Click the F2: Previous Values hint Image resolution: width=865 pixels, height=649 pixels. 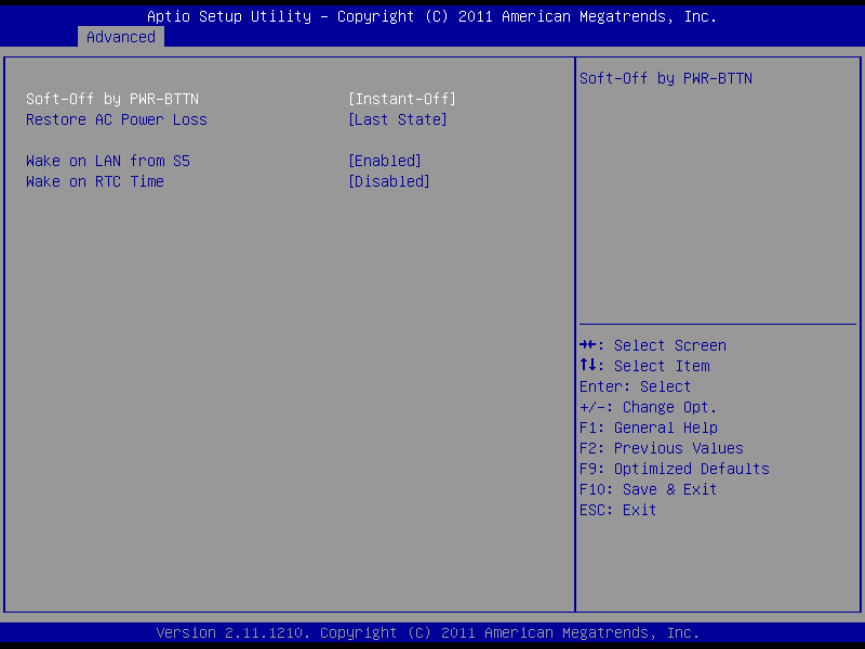pos(661,448)
